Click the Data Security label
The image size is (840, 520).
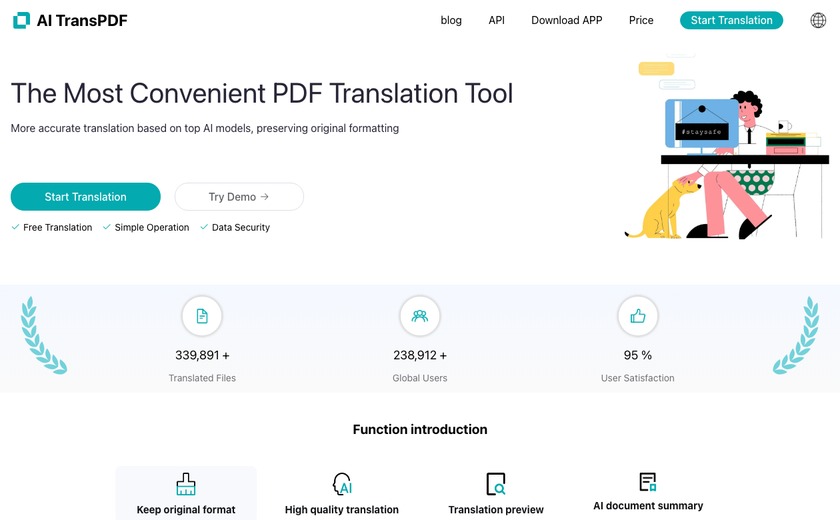(241, 228)
